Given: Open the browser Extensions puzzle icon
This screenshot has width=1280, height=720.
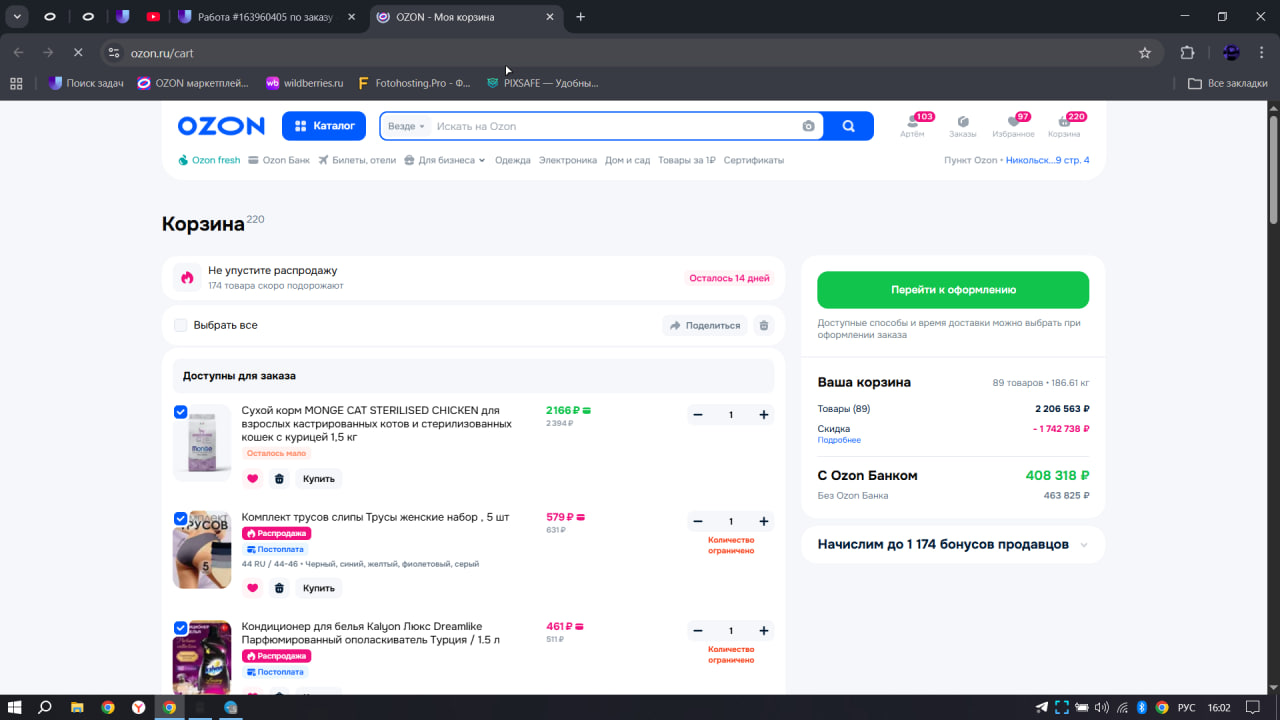Looking at the screenshot, I should (1188, 53).
